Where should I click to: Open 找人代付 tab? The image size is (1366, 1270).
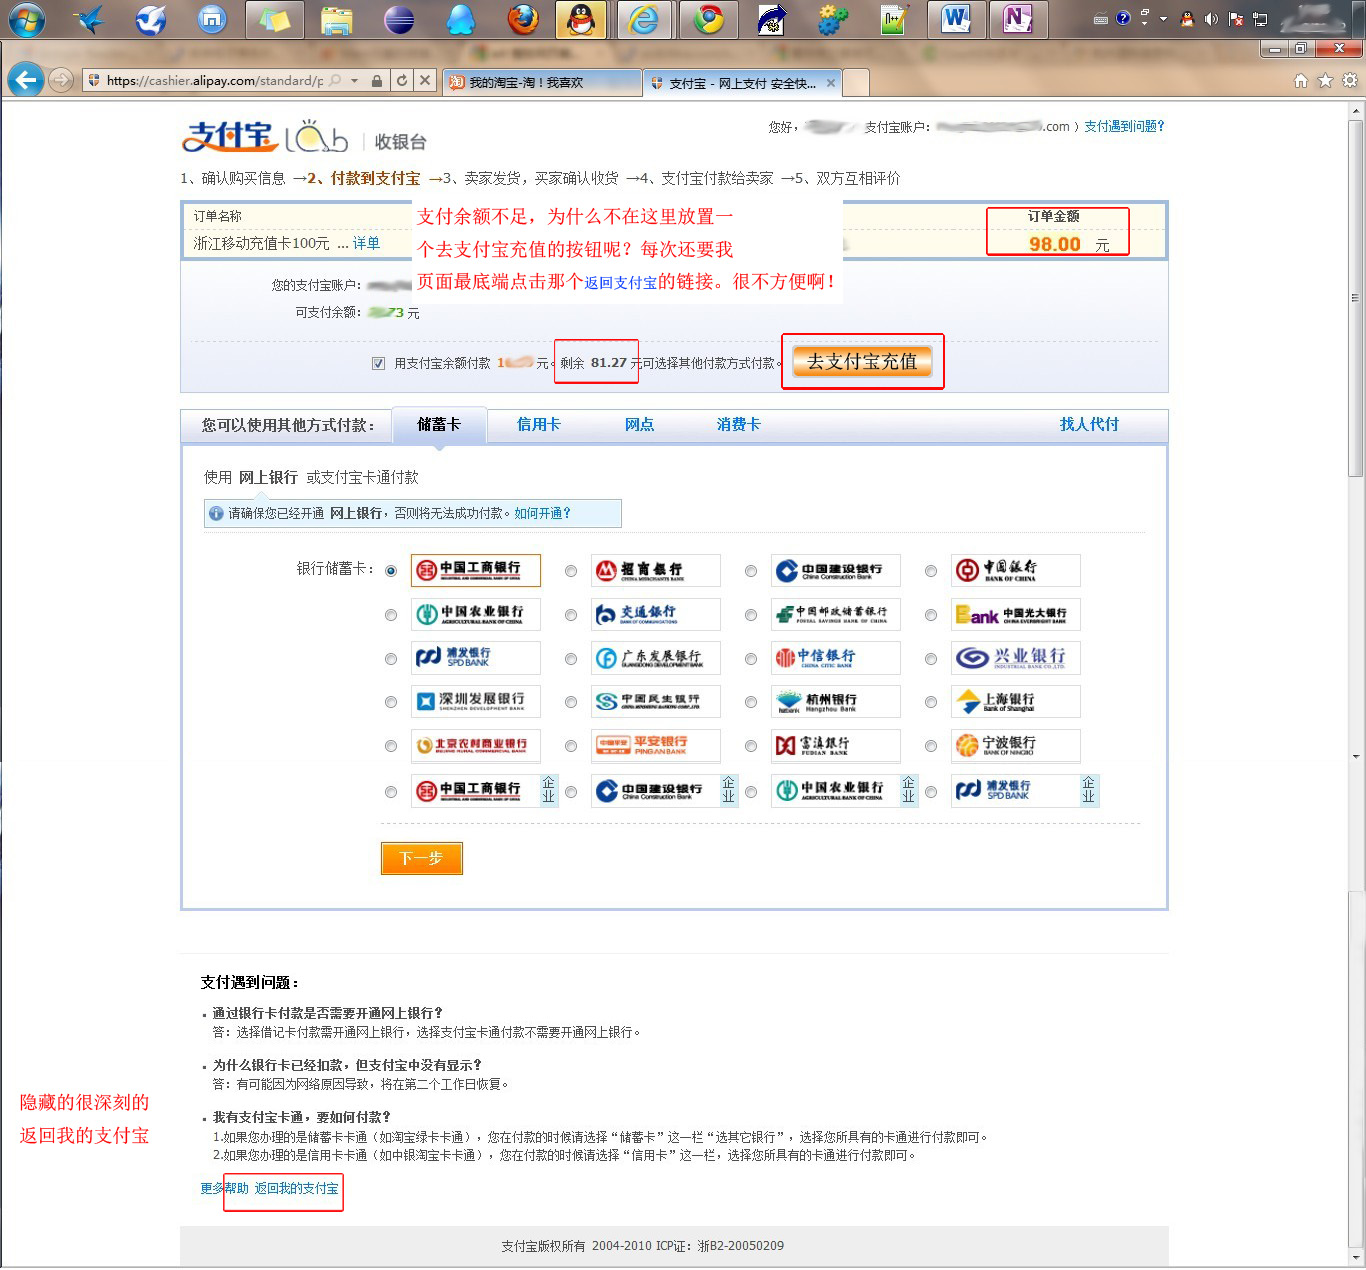pyautogui.click(x=1089, y=424)
